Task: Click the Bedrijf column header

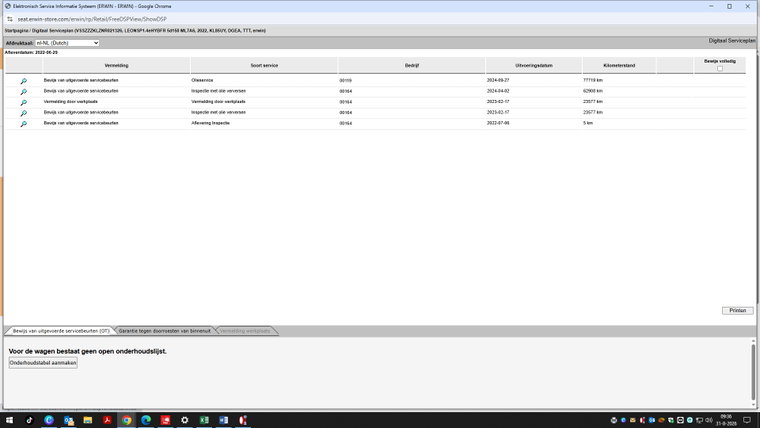Action: pyautogui.click(x=412, y=65)
